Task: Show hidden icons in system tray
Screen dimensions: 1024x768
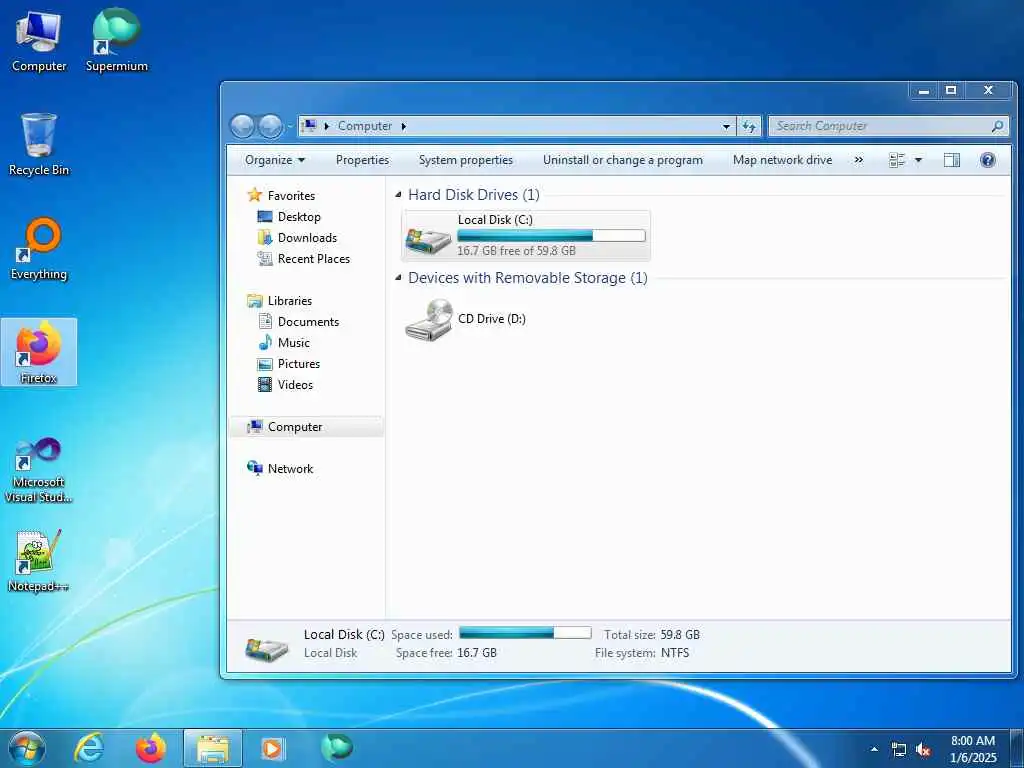Action: pyautogui.click(x=874, y=749)
